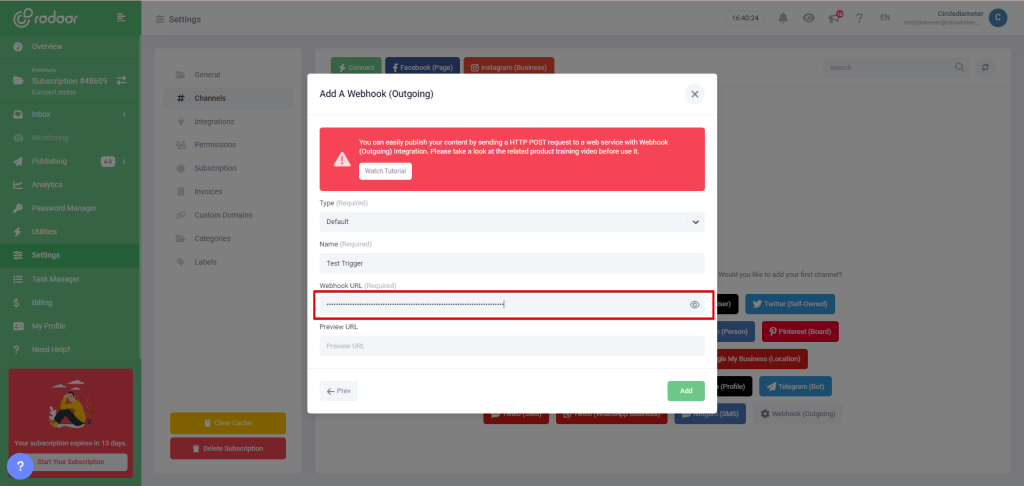Click the Name field containing Test Trigger
1024x486 pixels.
click(x=511, y=263)
